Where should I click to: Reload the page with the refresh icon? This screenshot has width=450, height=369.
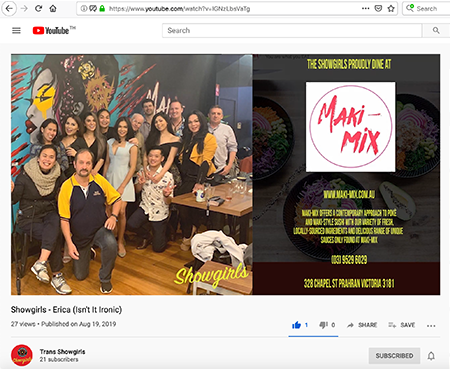(x=38, y=9)
